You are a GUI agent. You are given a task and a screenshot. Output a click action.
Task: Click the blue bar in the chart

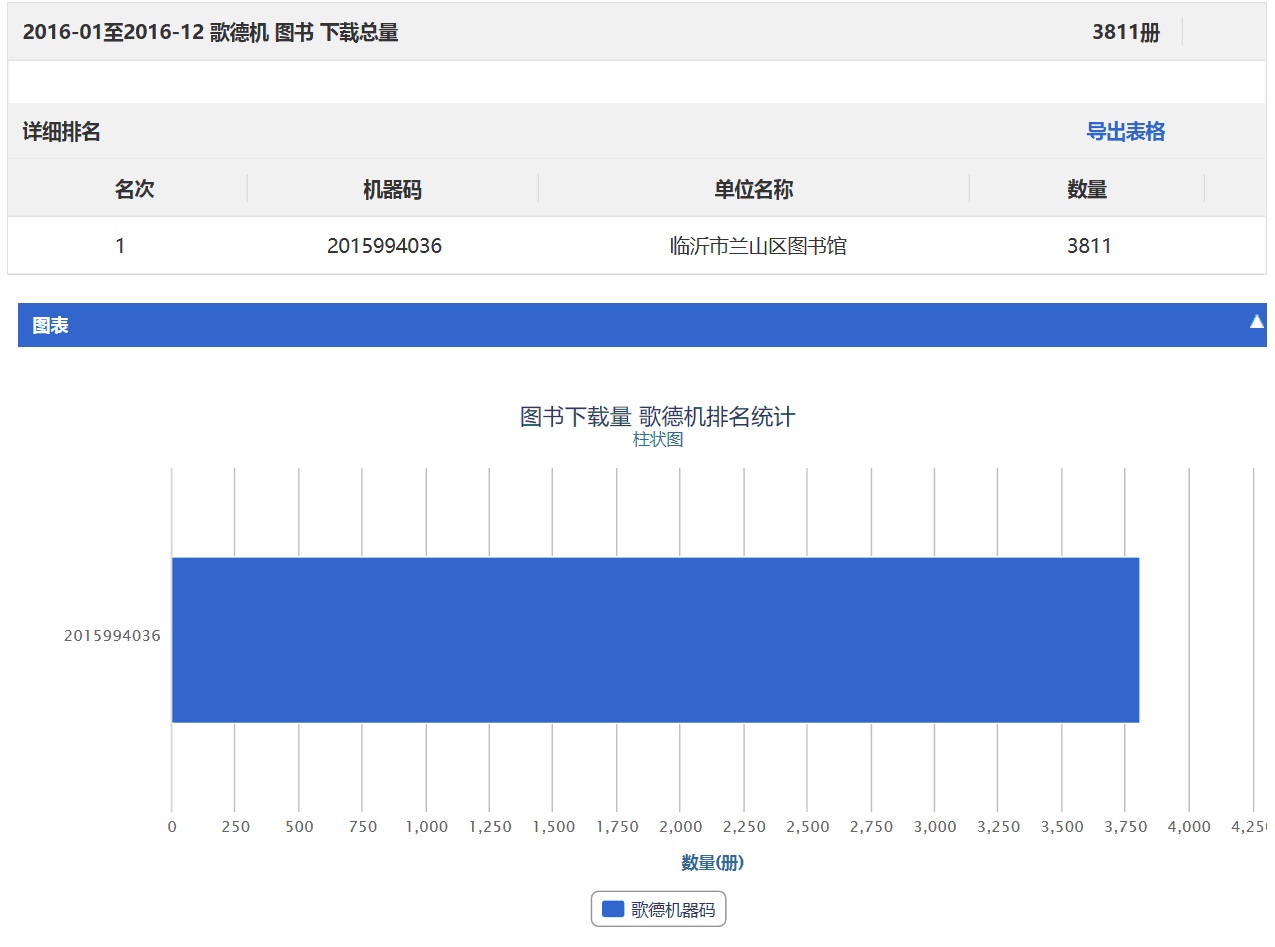655,640
